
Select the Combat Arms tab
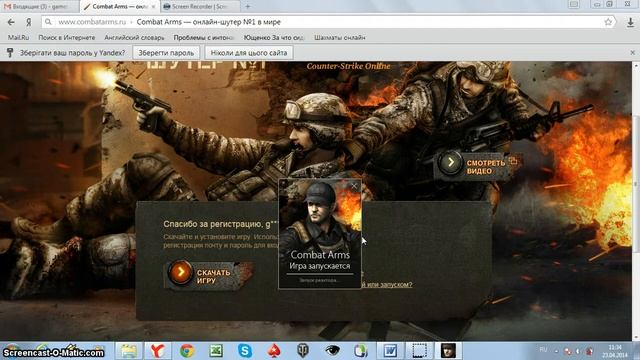tap(119, 7)
